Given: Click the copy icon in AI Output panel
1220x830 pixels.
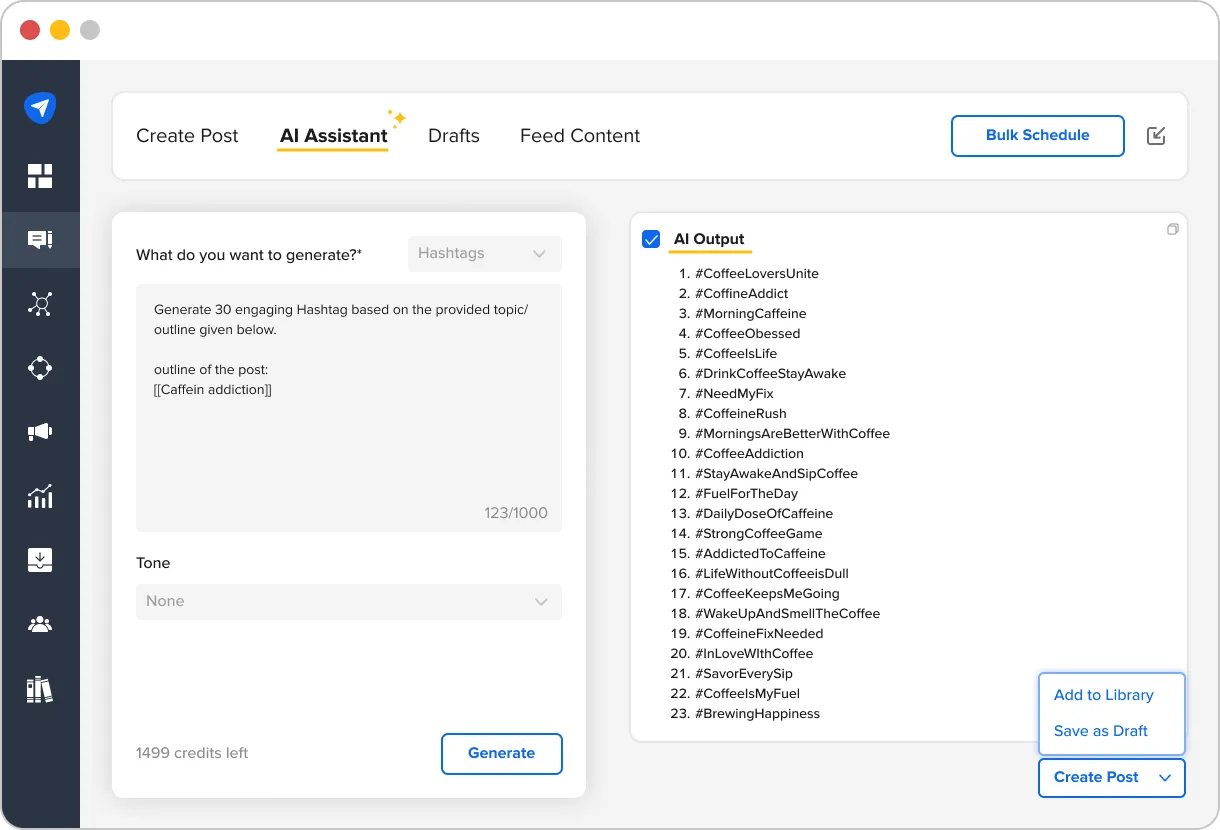Looking at the screenshot, I should tap(1173, 229).
